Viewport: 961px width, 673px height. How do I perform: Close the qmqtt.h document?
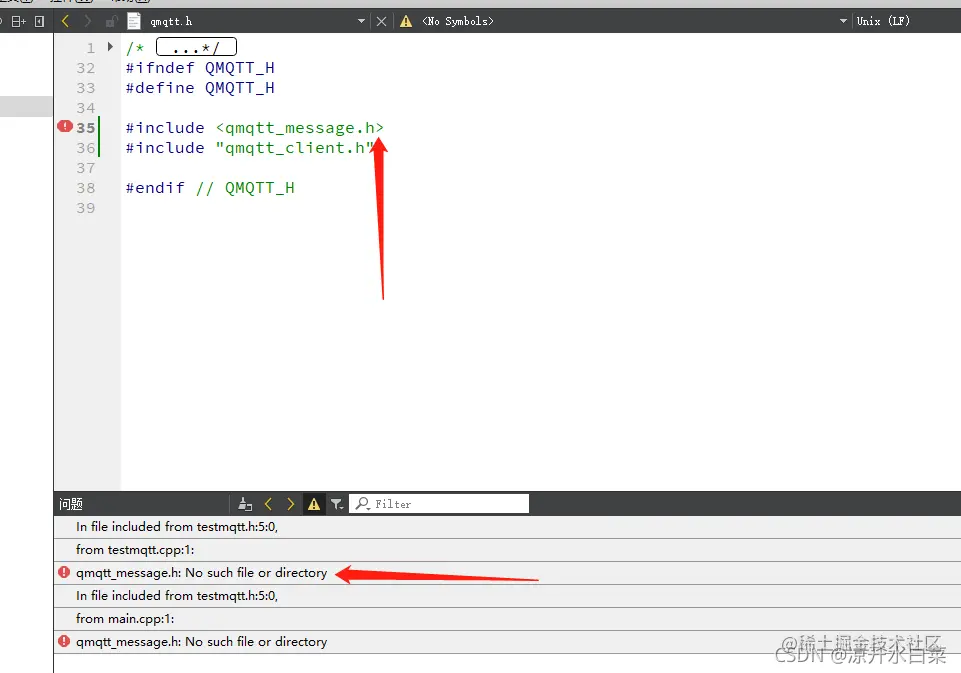coord(381,21)
